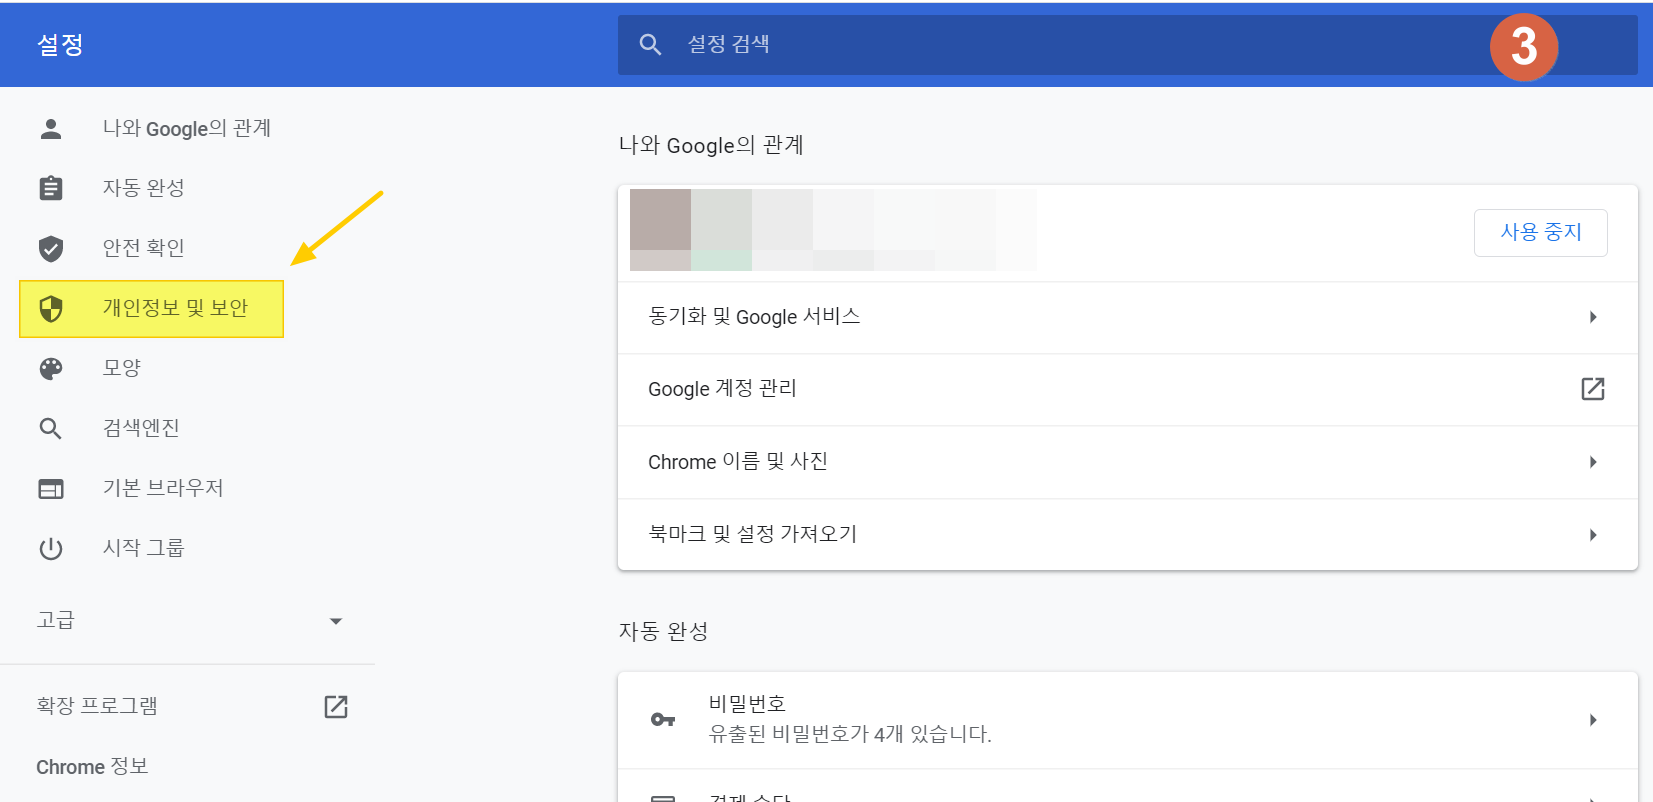The height and width of the screenshot is (802, 1653).
Task: Click the browser window icon for 기본 브라우저
Action: pos(51,489)
